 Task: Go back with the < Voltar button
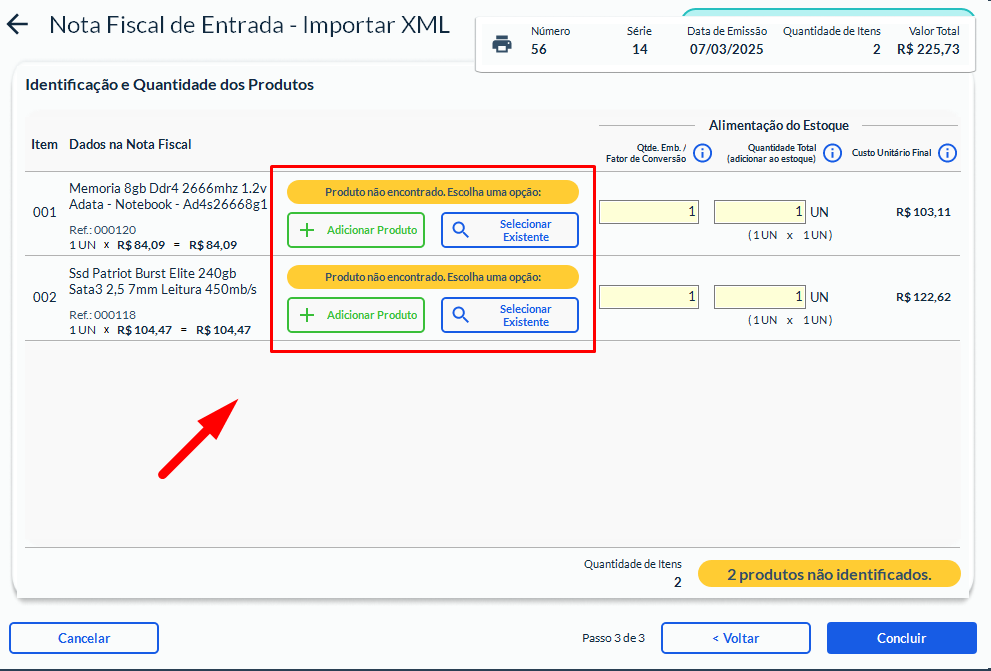pos(735,638)
